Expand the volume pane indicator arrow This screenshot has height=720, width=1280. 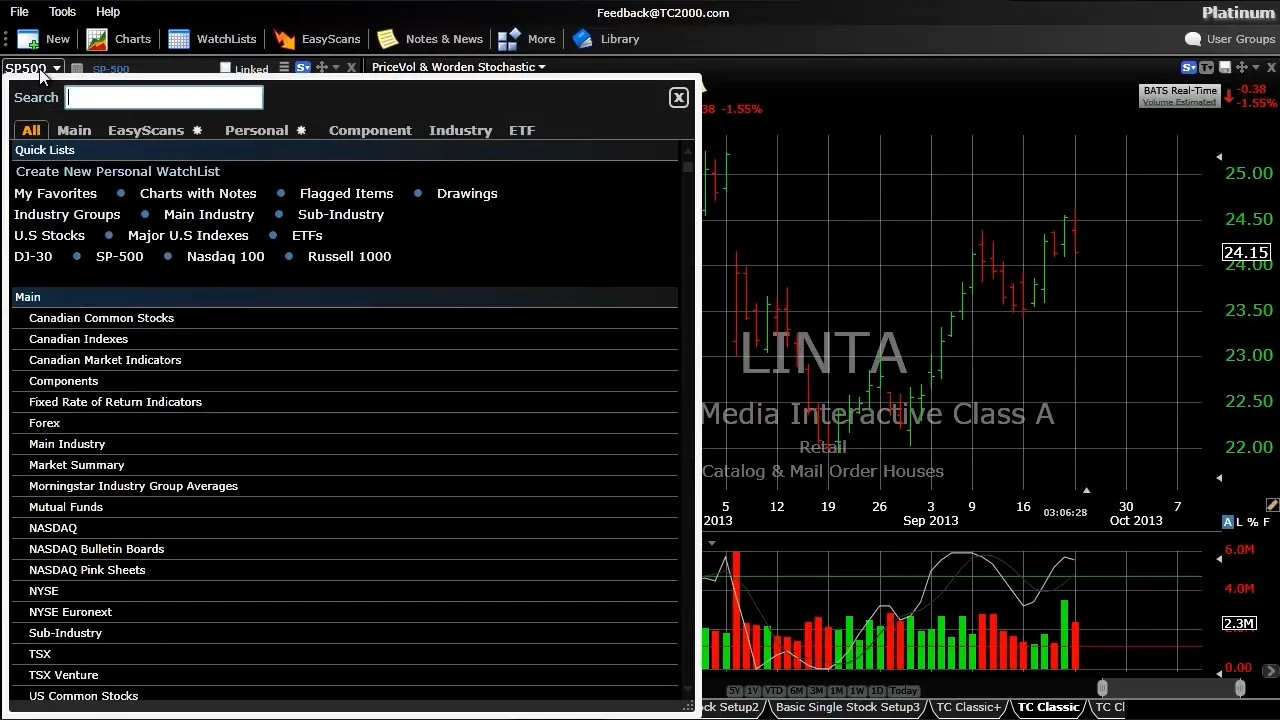click(x=712, y=543)
